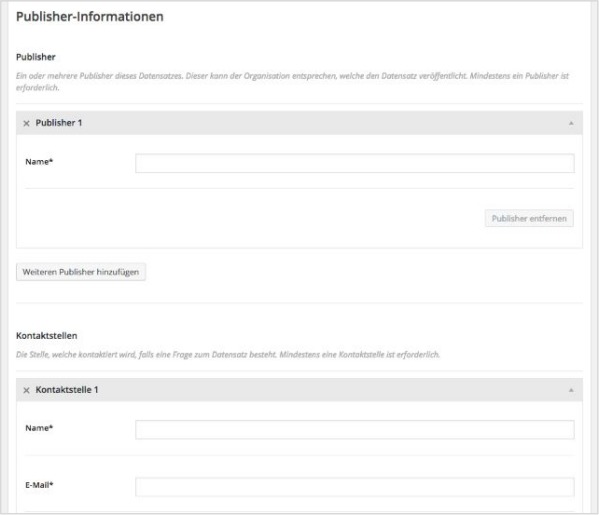Click the Publisher entfernen button
Viewport: 599px width, 515px height.
click(529, 218)
